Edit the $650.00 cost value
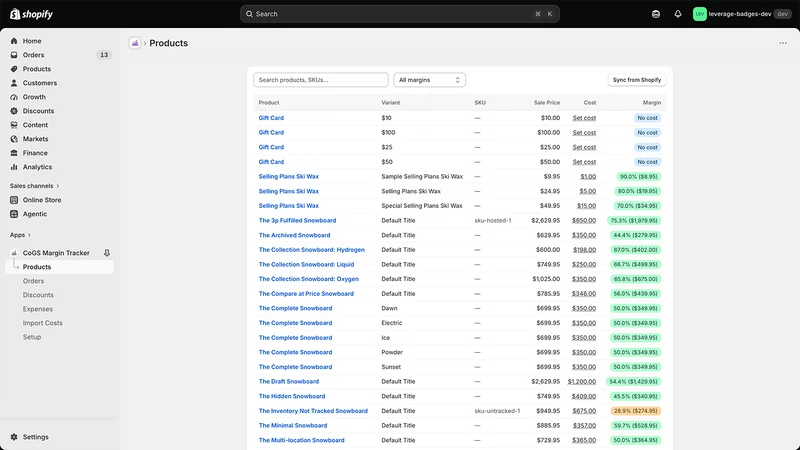The width and height of the screenshot is (800, 450). (584, 220)
